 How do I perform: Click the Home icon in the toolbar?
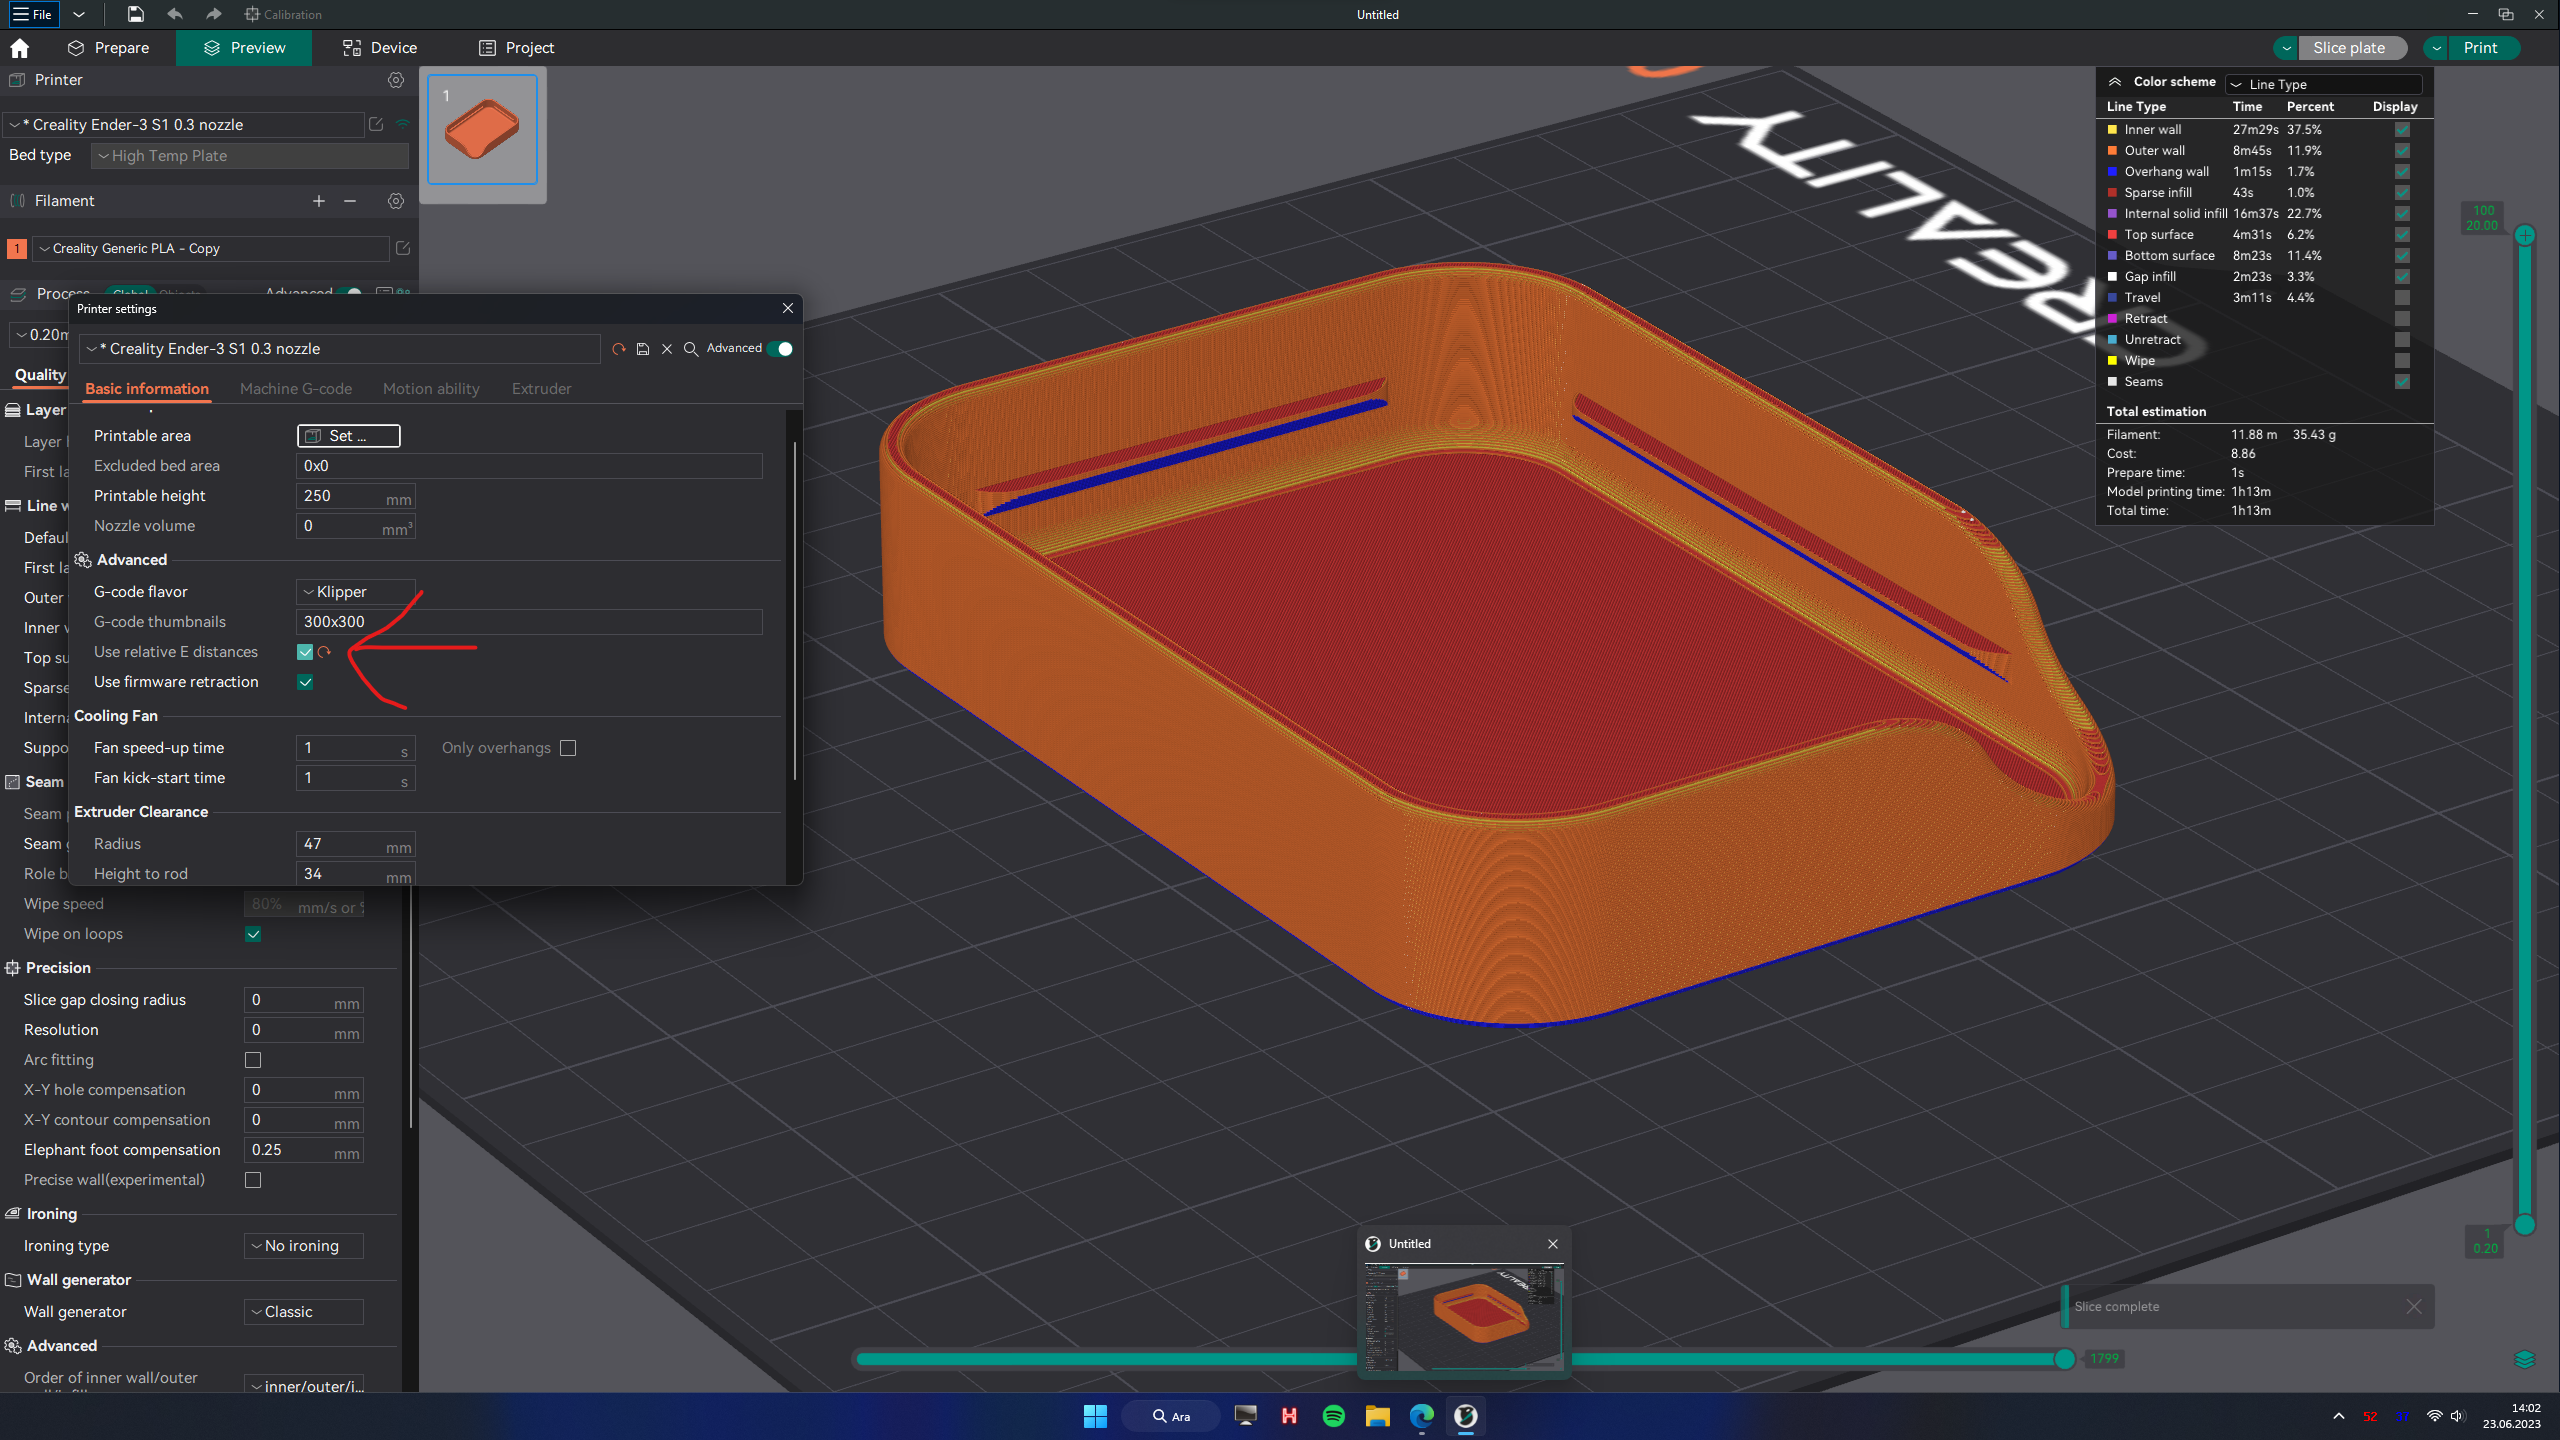click(20, 47)
